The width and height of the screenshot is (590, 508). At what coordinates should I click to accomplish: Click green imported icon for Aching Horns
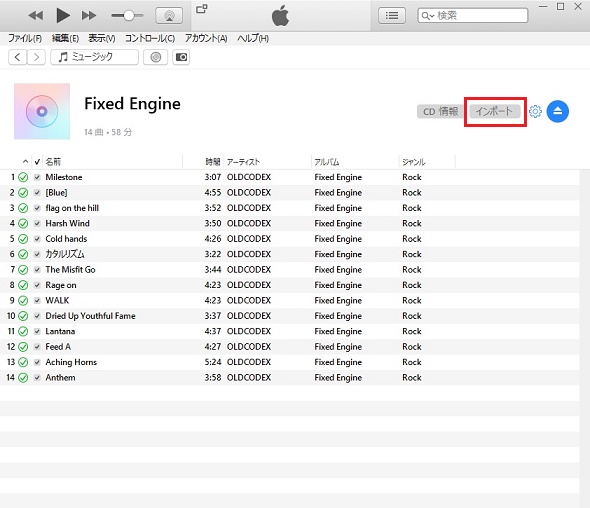click(23, 362)
